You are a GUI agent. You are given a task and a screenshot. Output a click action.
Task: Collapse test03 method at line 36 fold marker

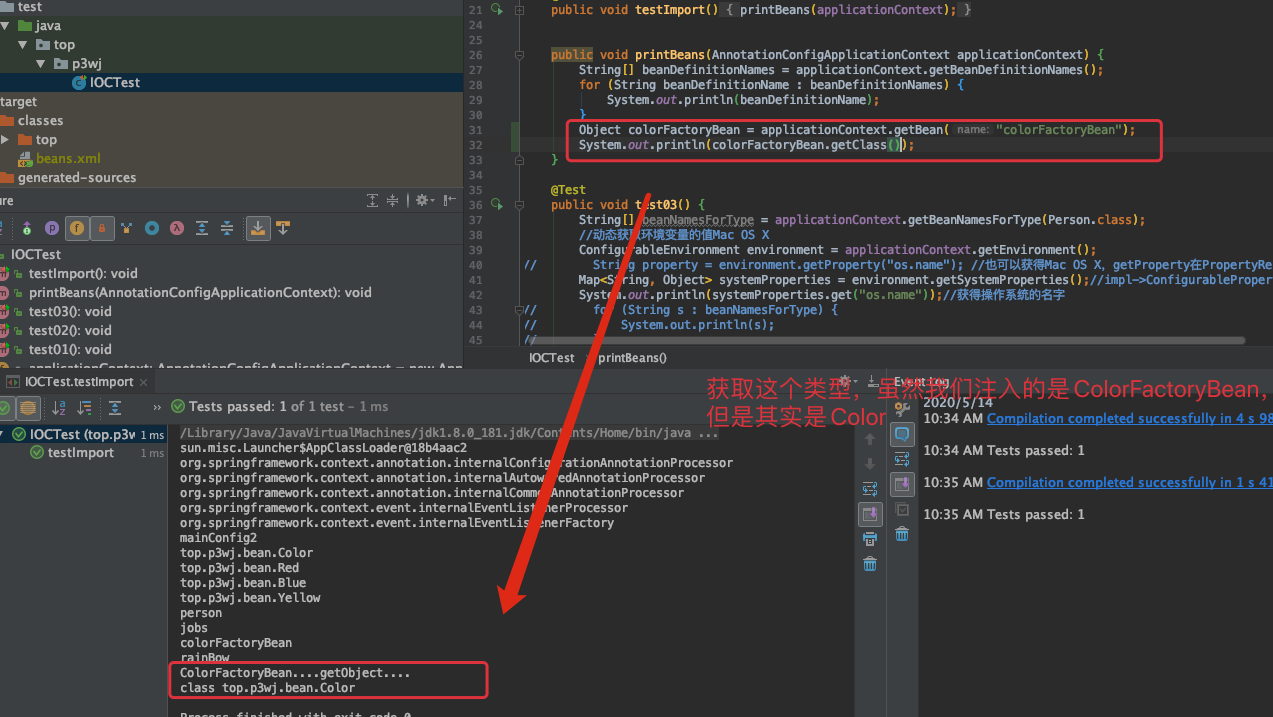(521, 205)
